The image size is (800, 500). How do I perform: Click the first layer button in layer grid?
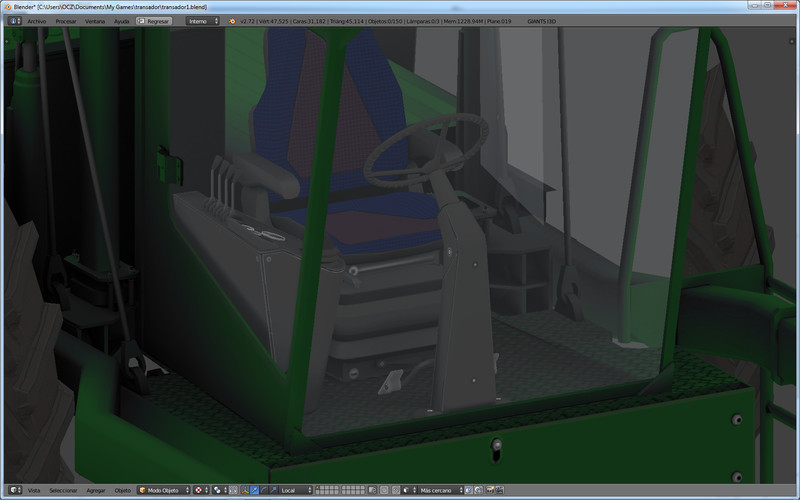319,488
